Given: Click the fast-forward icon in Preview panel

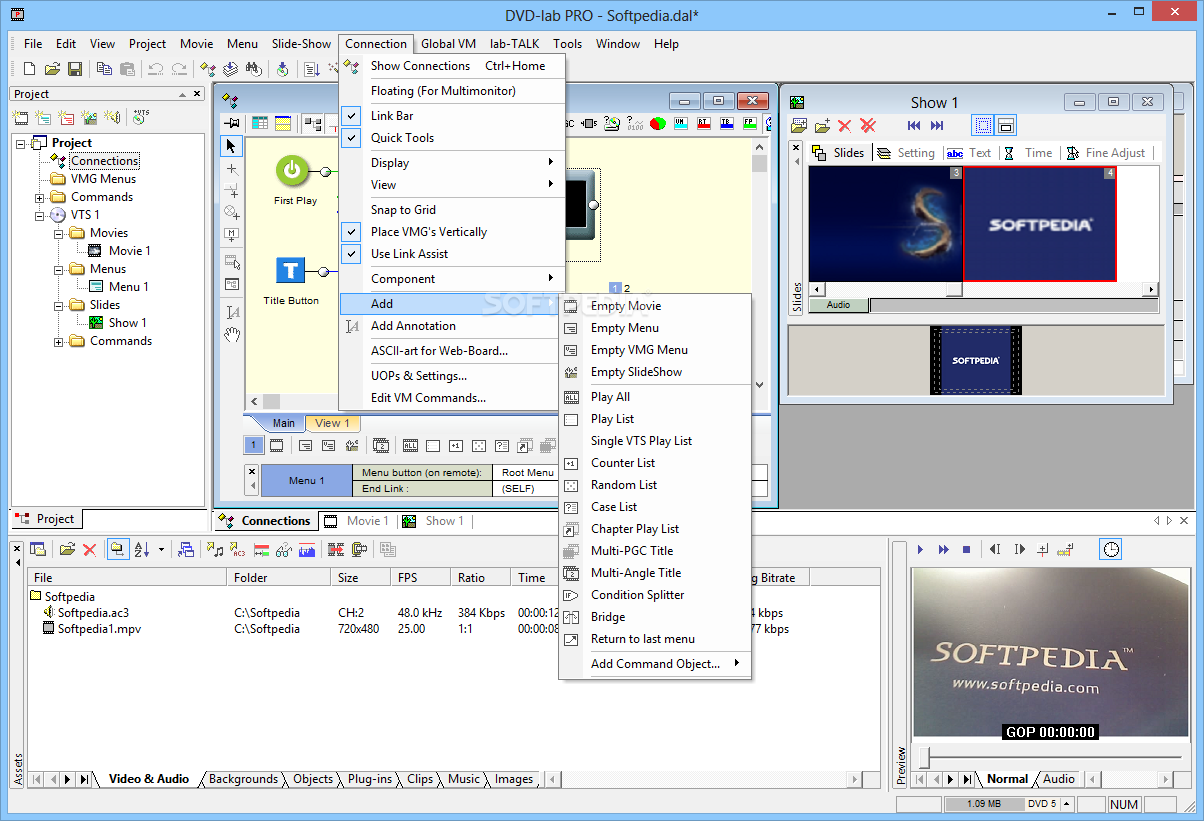Looking at the screenshot, I should (943, 549).
